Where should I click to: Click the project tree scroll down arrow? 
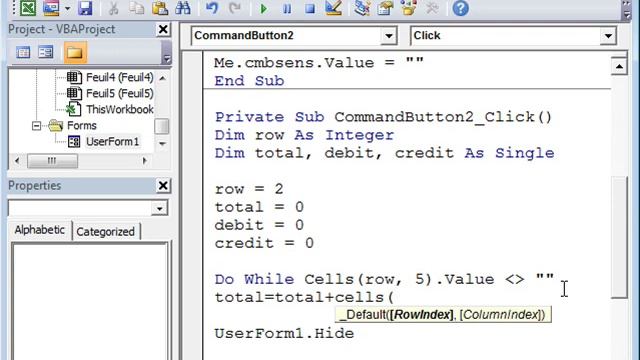pos(162,144)
